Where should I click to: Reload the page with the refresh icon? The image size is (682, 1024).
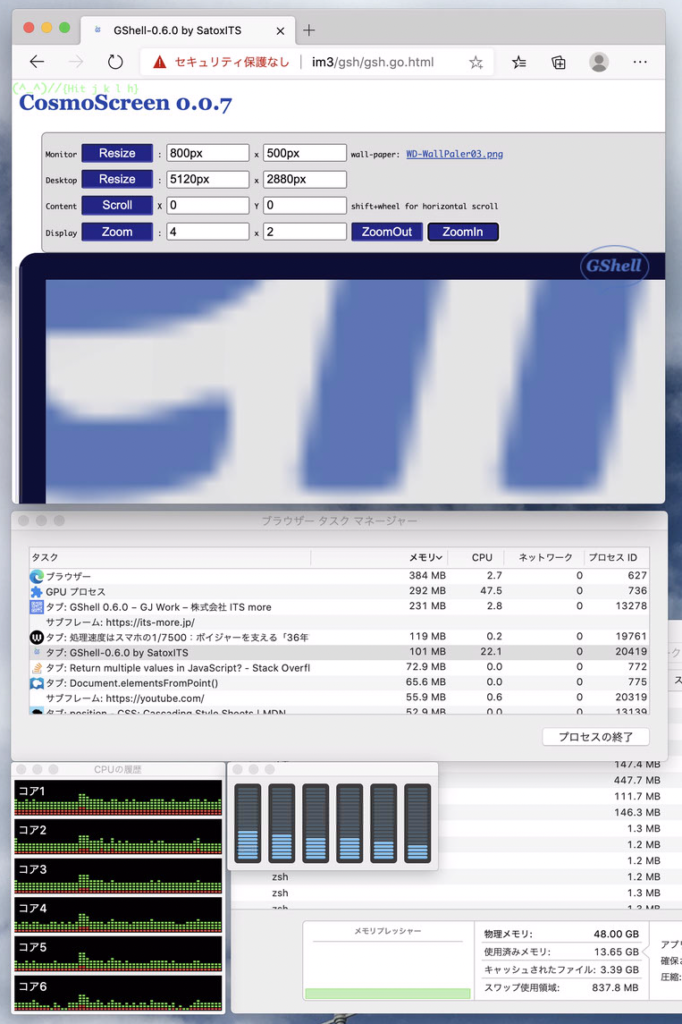115,62
